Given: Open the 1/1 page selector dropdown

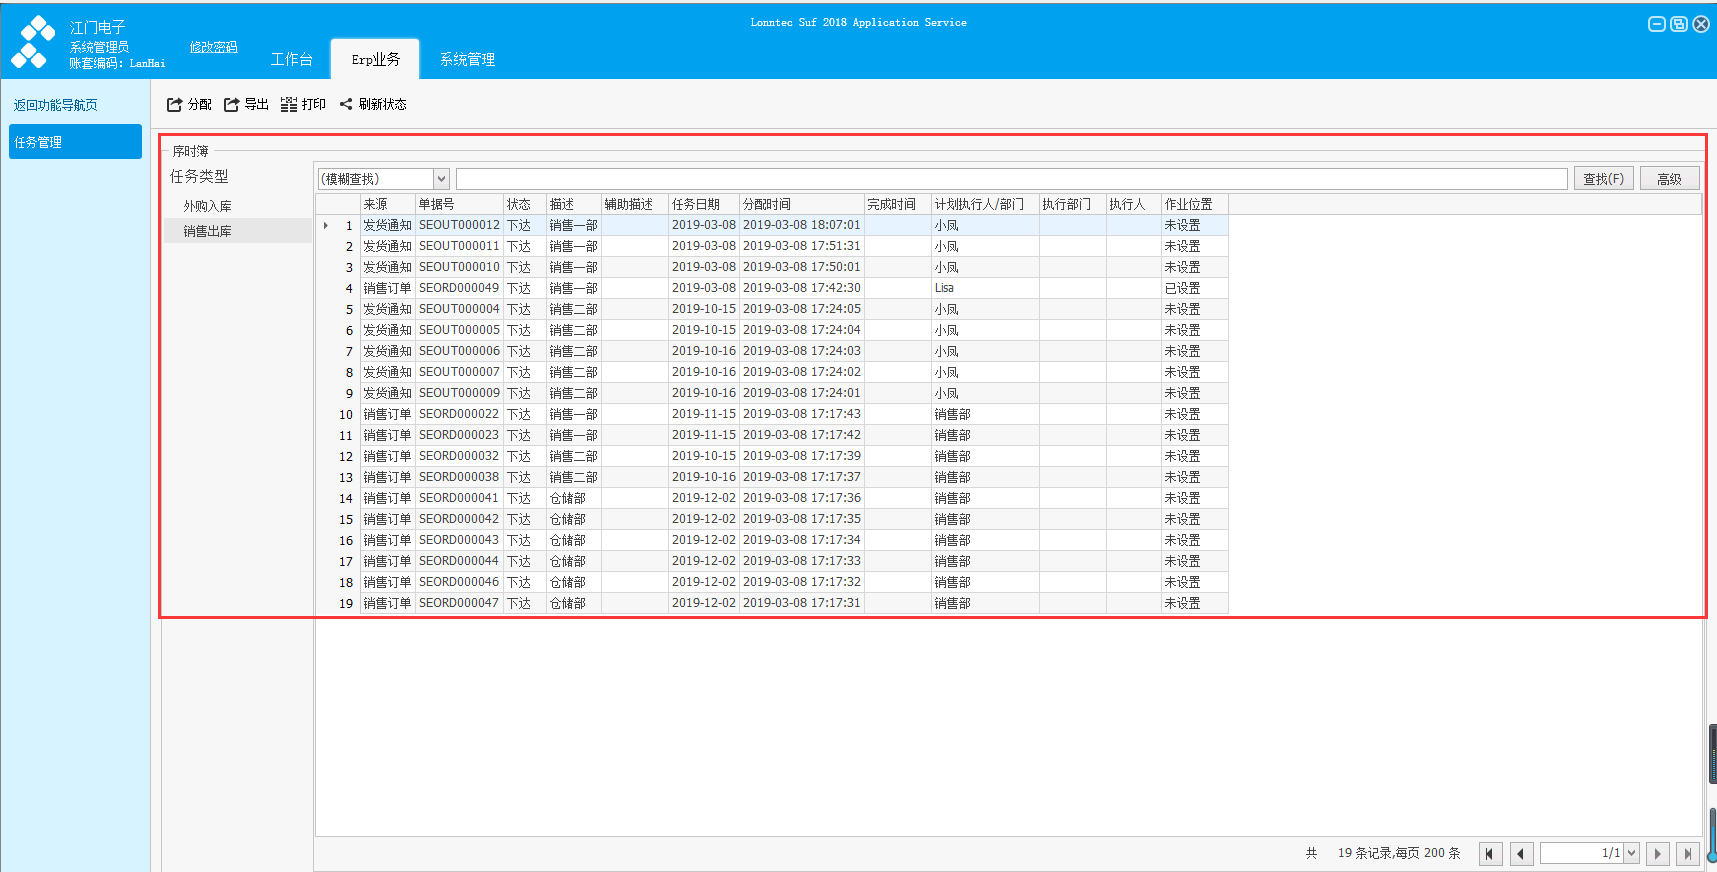Looking at the screenshot, I should click(x=1631, y=854).
